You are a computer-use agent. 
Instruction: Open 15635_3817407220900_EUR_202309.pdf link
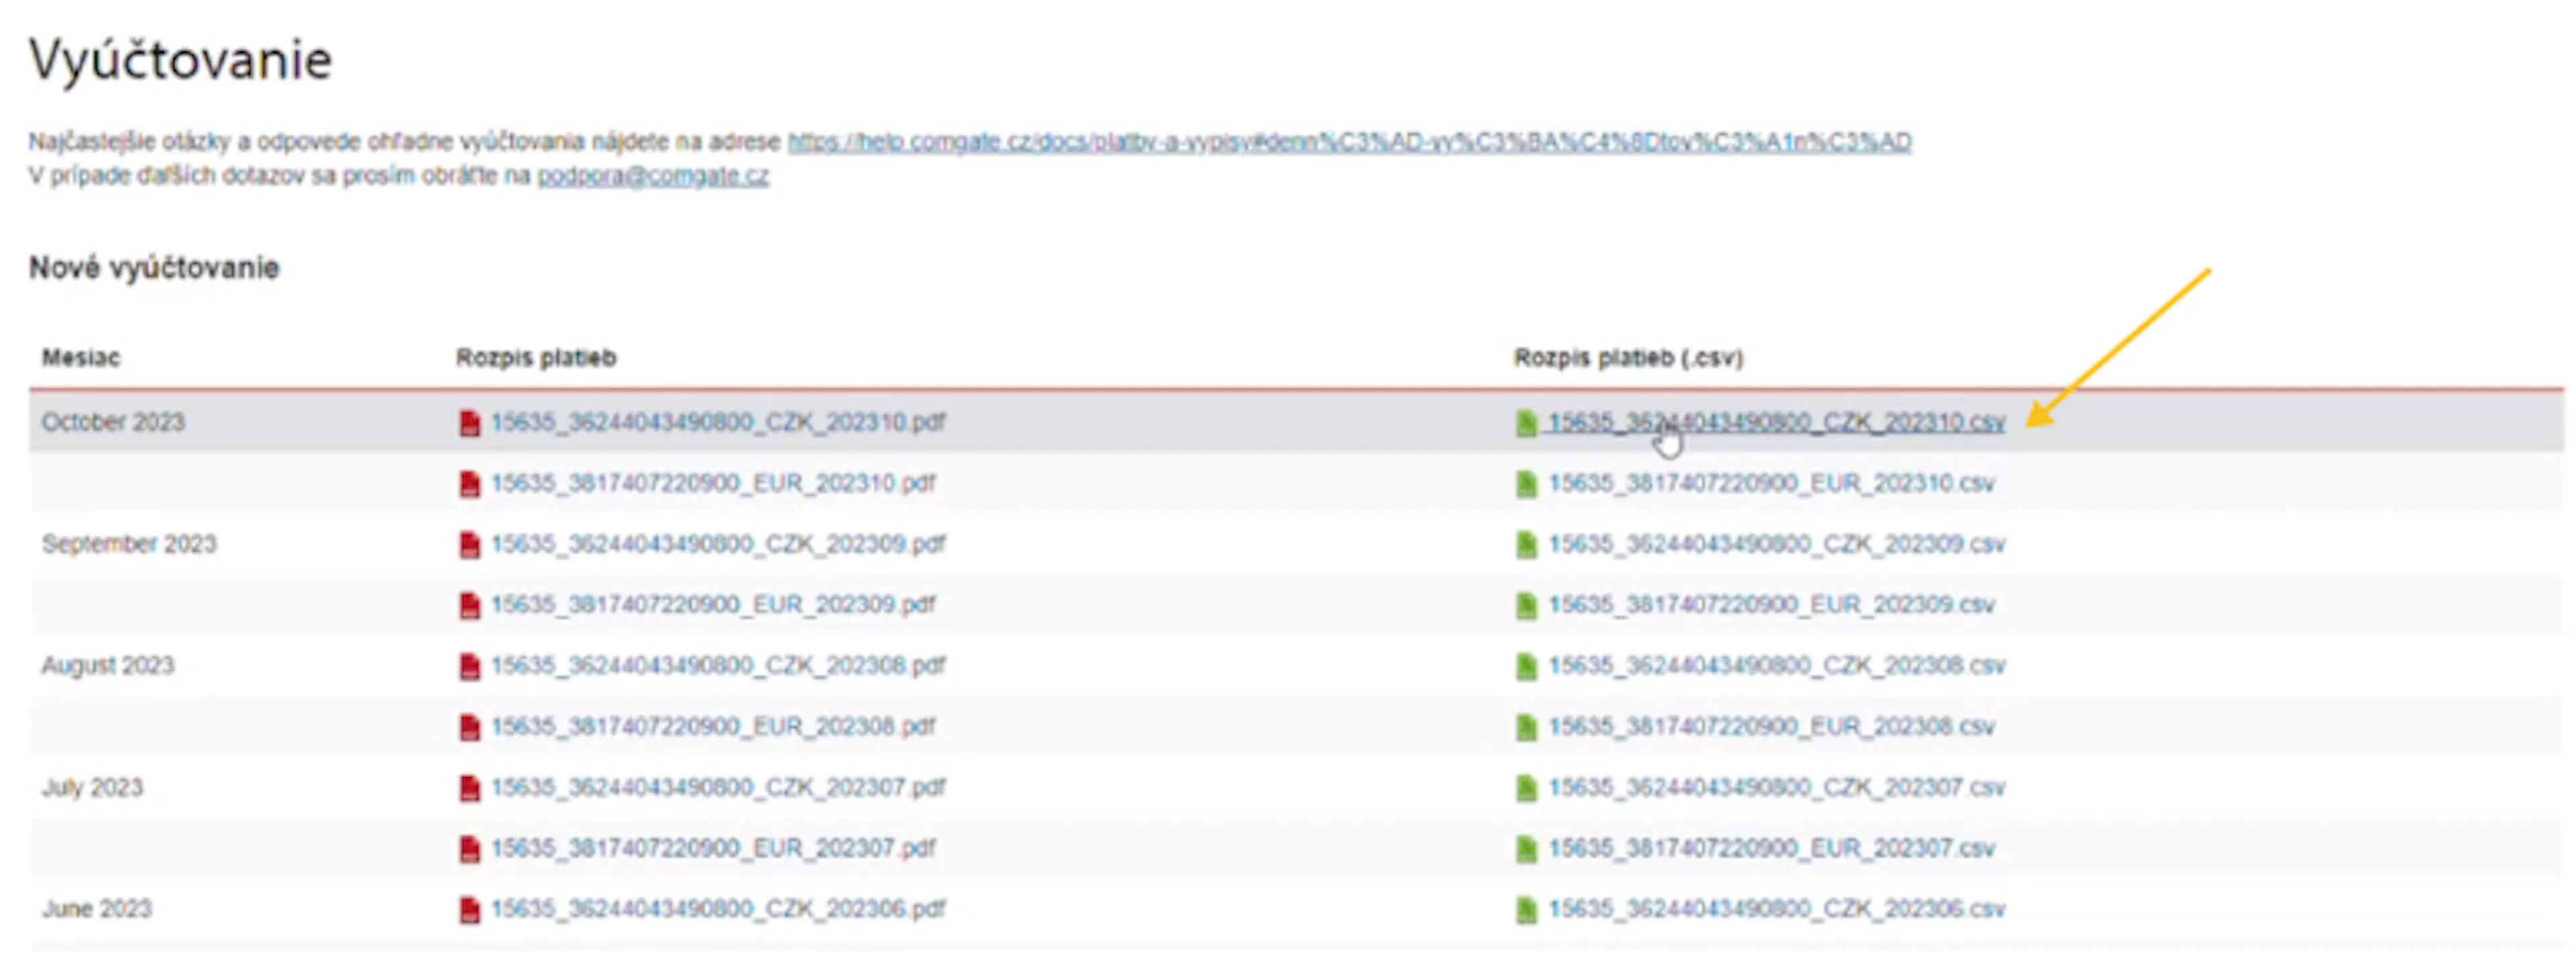(713, 605)
